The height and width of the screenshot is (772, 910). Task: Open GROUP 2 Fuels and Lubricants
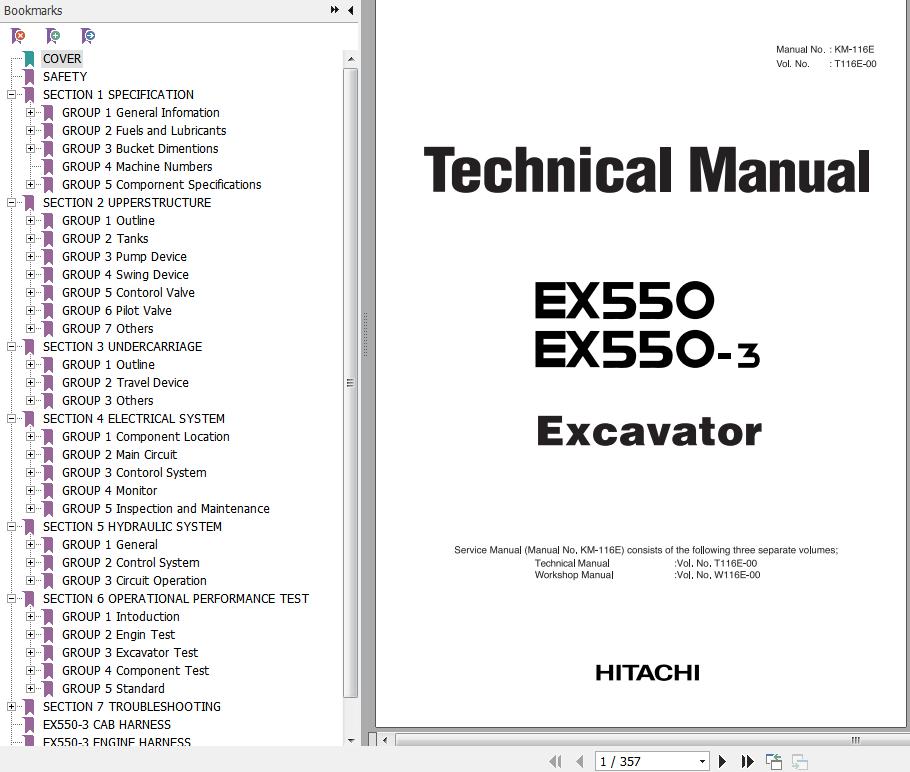pos(144,131)
